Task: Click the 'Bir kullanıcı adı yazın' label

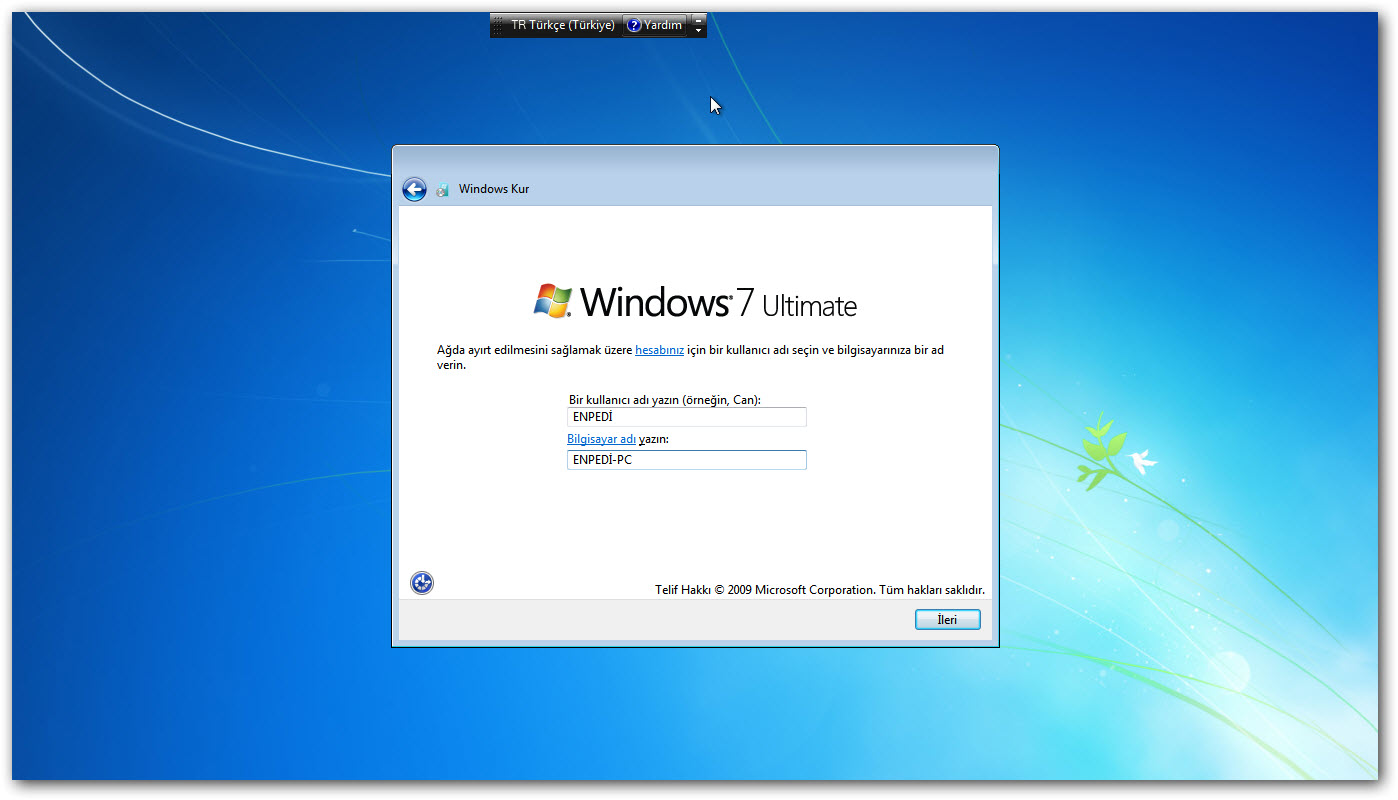Action: coord(664,400)
